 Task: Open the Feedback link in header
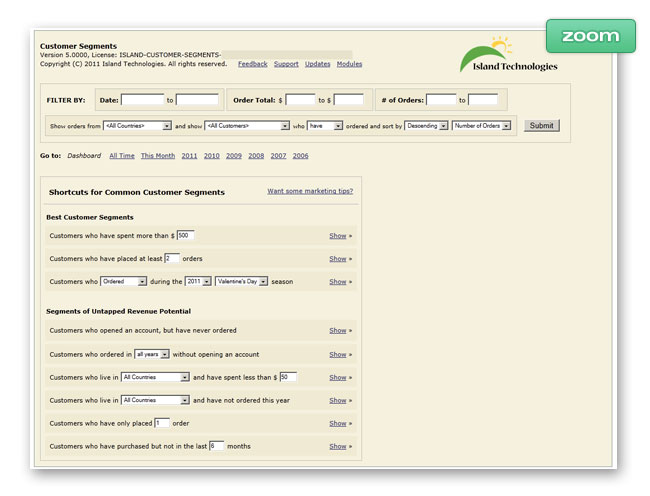252,64
